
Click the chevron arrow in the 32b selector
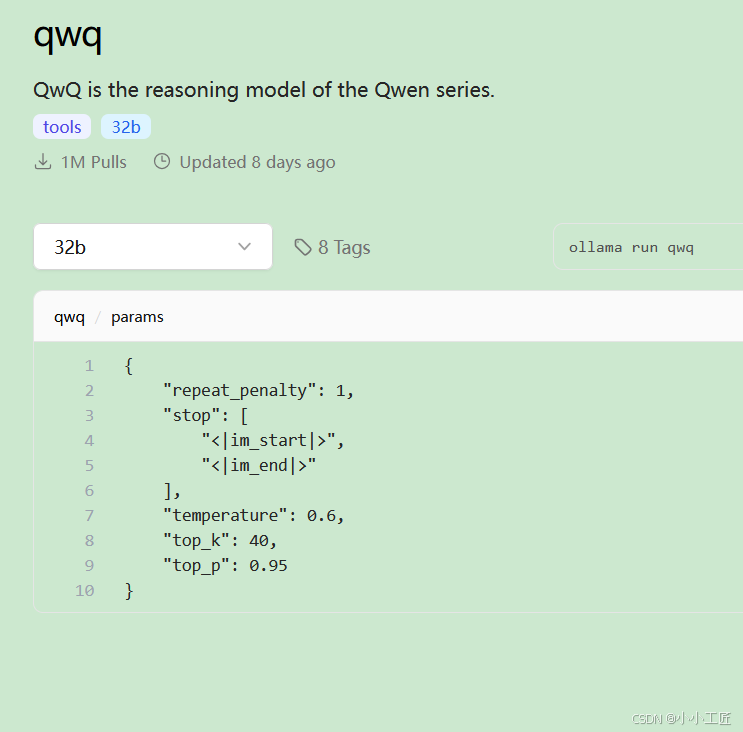coord(244,247)
